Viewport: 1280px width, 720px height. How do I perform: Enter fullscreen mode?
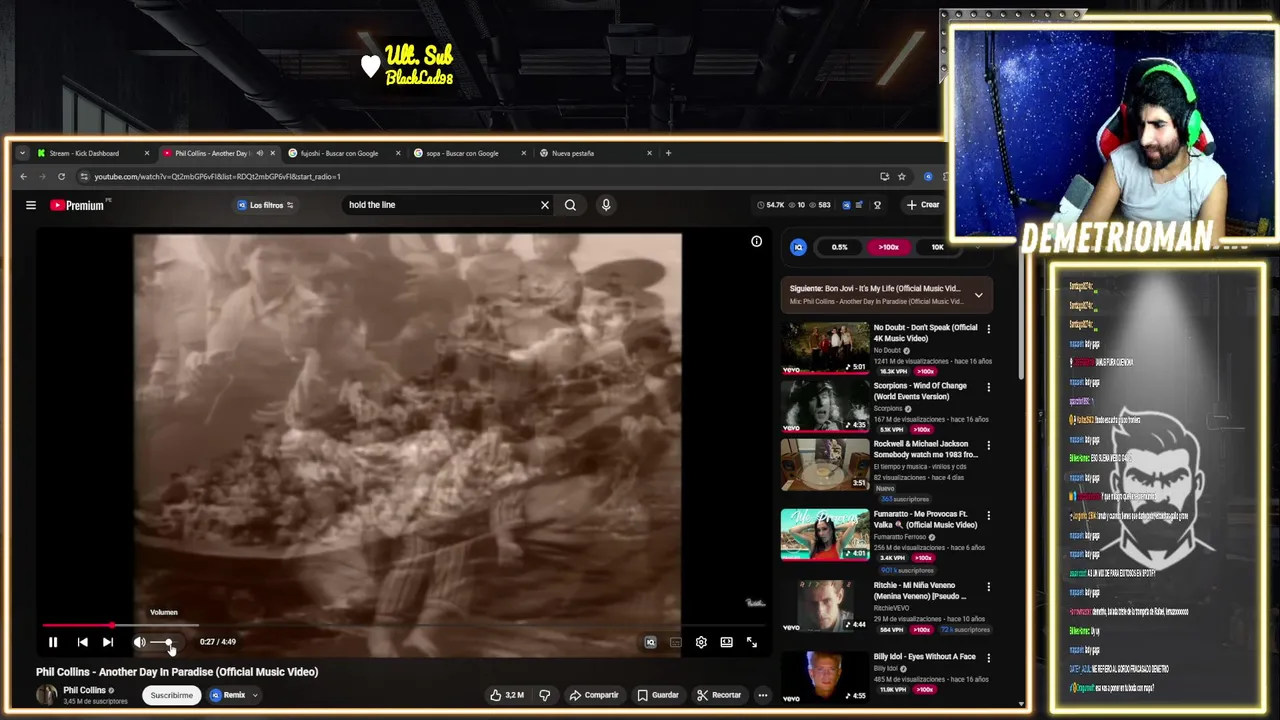click(752, 642)
